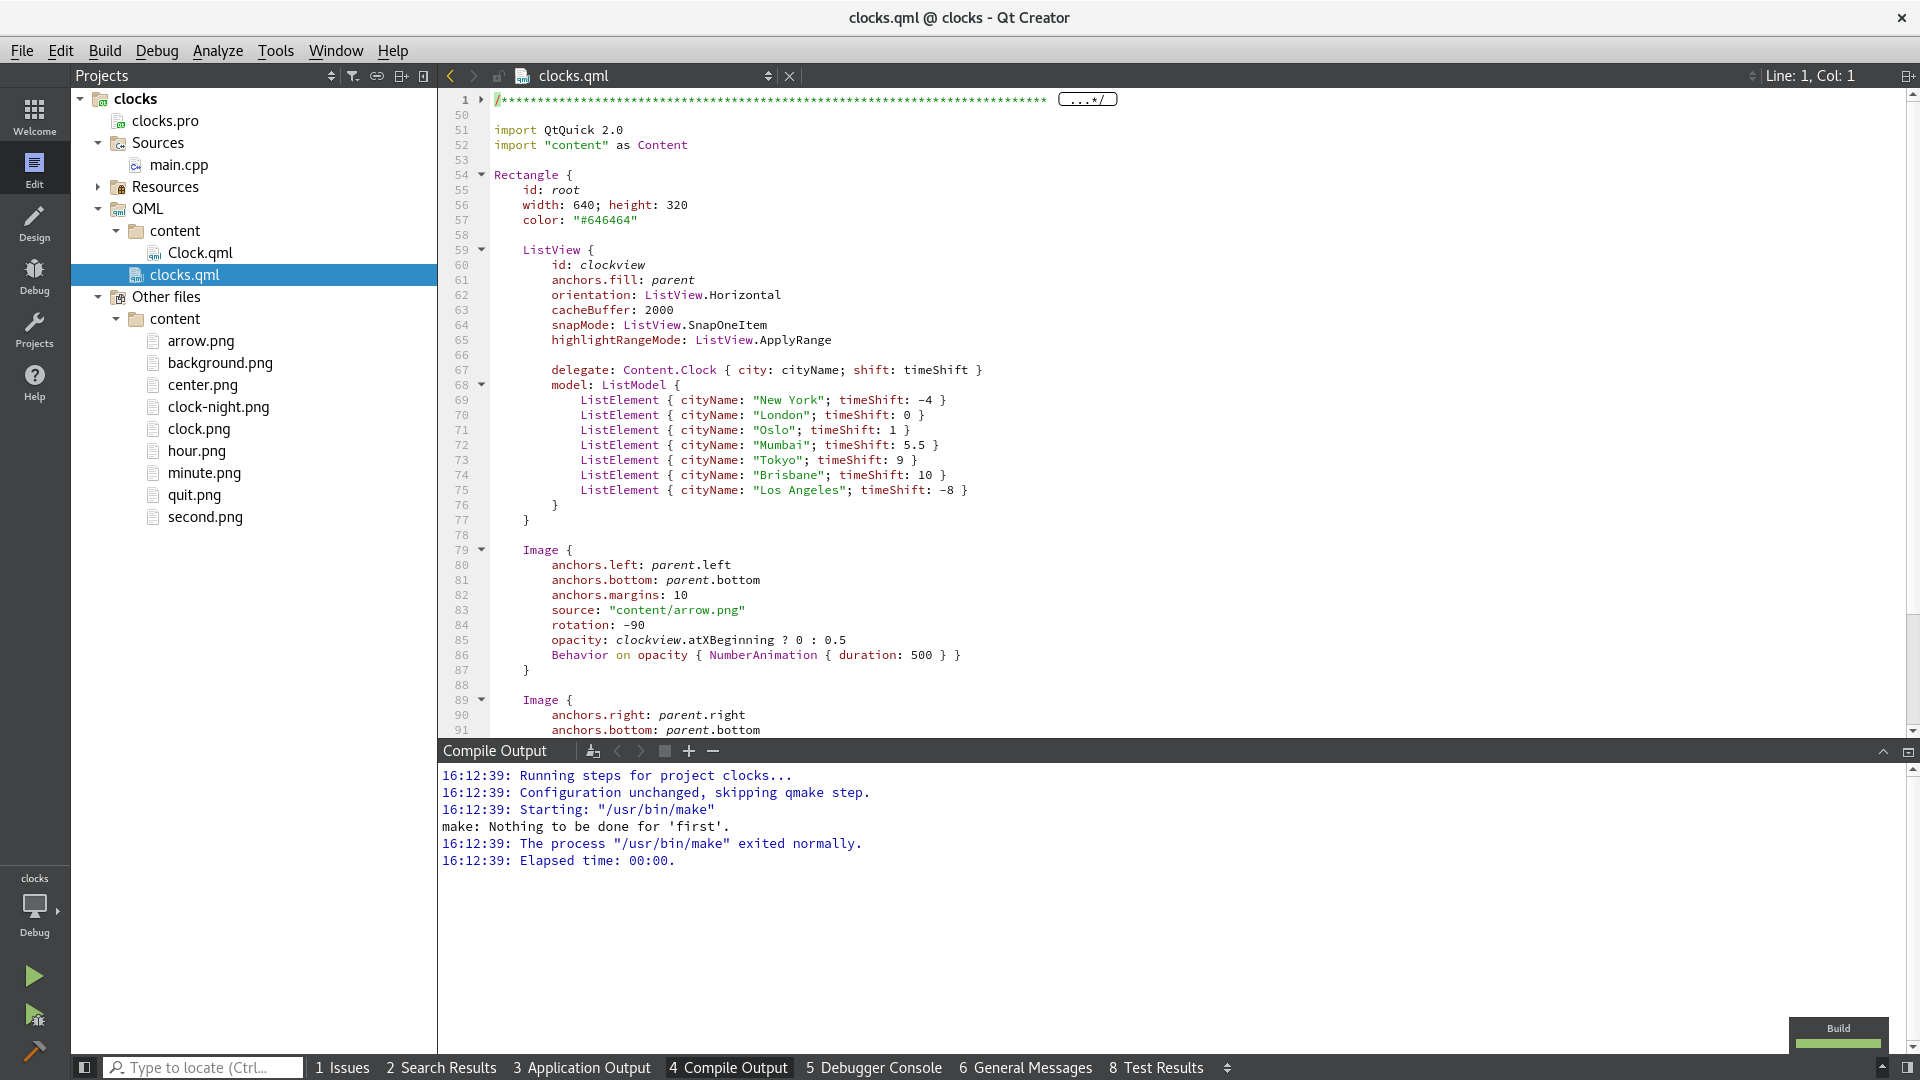Click the Help mode icon in sidebar
Screen dimensions: 1920x1080
pos(34,384)
